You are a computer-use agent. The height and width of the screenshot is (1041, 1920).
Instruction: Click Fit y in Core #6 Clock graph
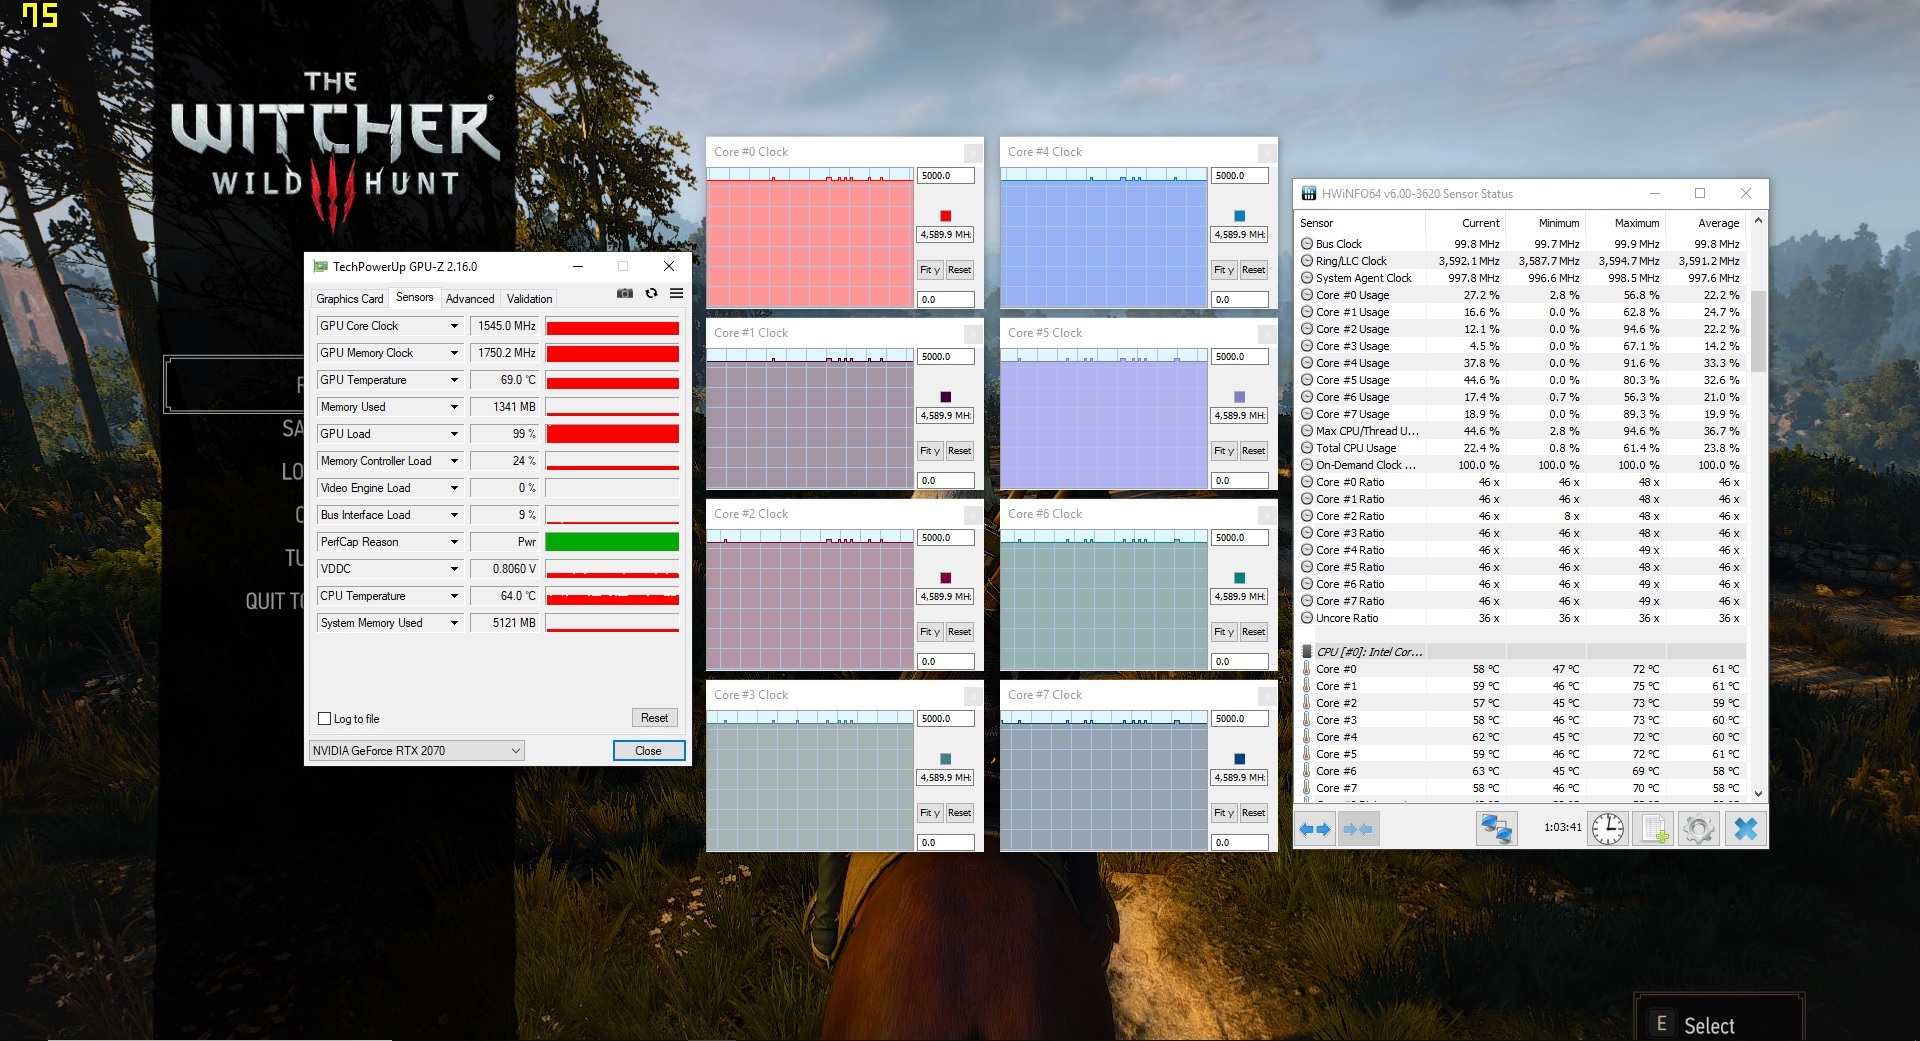click(1224, 632)
